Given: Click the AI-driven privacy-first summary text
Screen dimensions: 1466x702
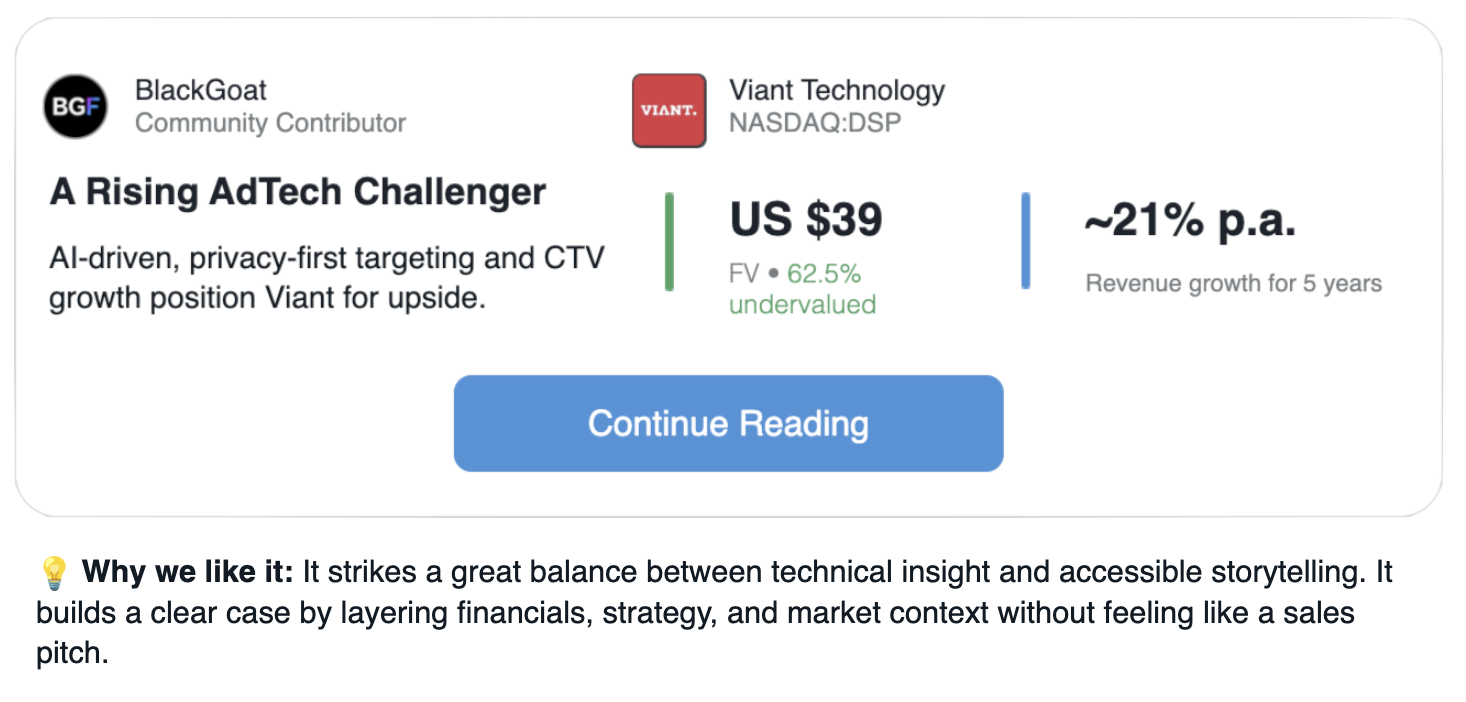Looking at the screenshot, I should point(327,278).
